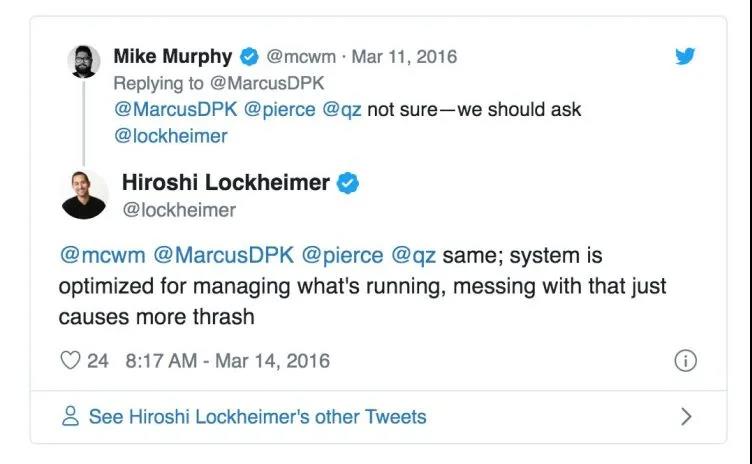Image resolution: width=752 pixels, height=464 pixels.
Task: Open @MarcusDPK in Replying to line
Action: pos(267,83)
